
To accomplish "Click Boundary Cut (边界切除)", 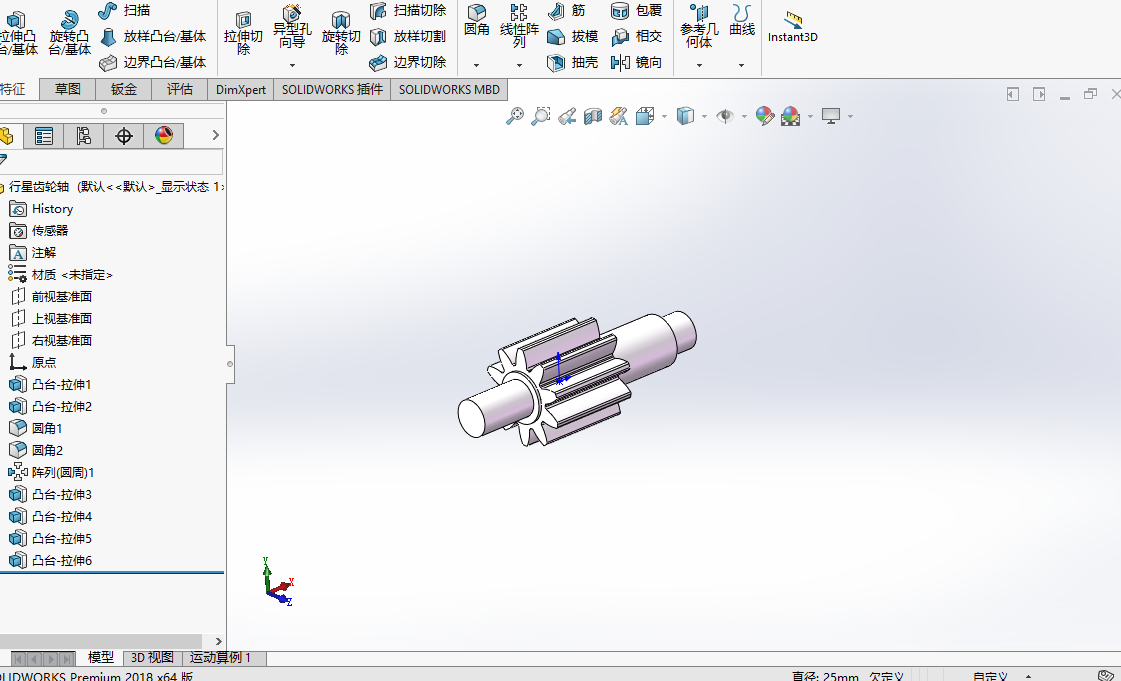I will [x=408, y=63].
